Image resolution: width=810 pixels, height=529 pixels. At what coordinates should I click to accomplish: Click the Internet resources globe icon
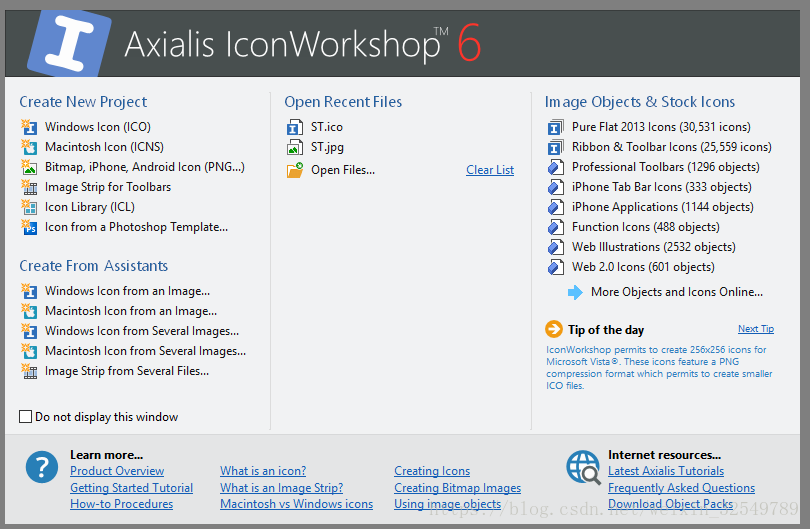(583, 468)
